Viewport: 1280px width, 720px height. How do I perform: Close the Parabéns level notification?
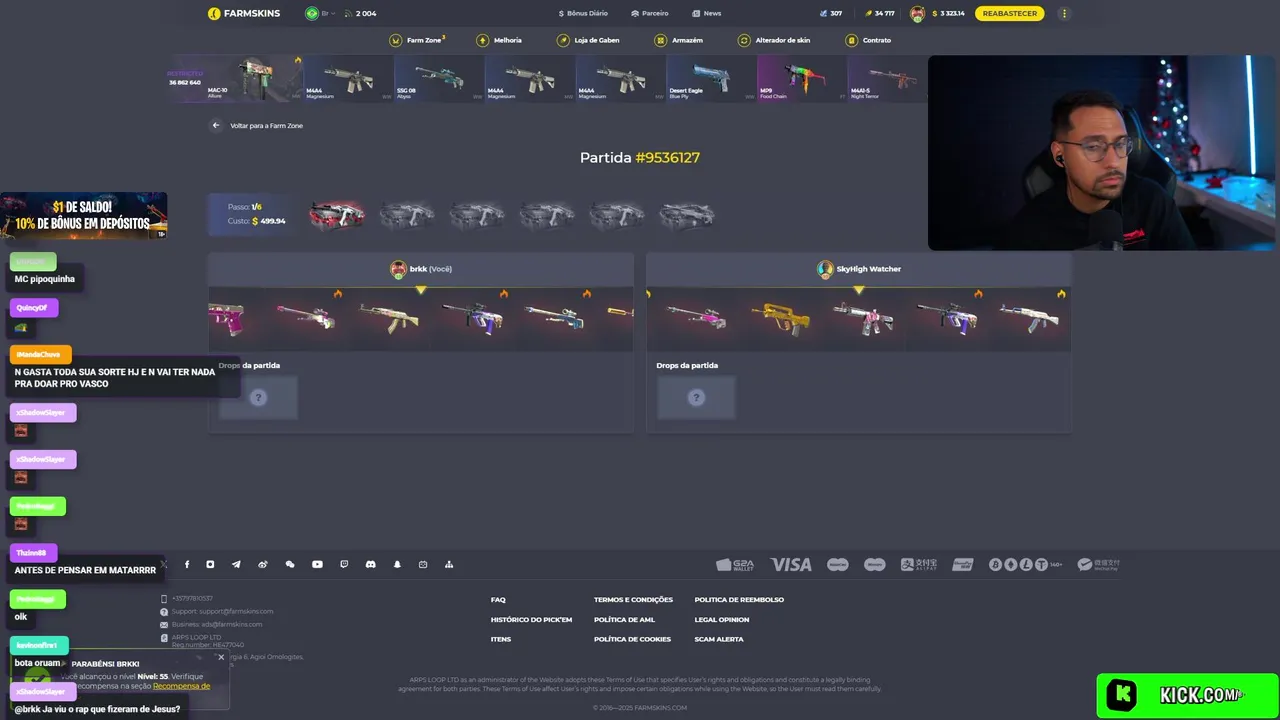click(x=221, y=657)
